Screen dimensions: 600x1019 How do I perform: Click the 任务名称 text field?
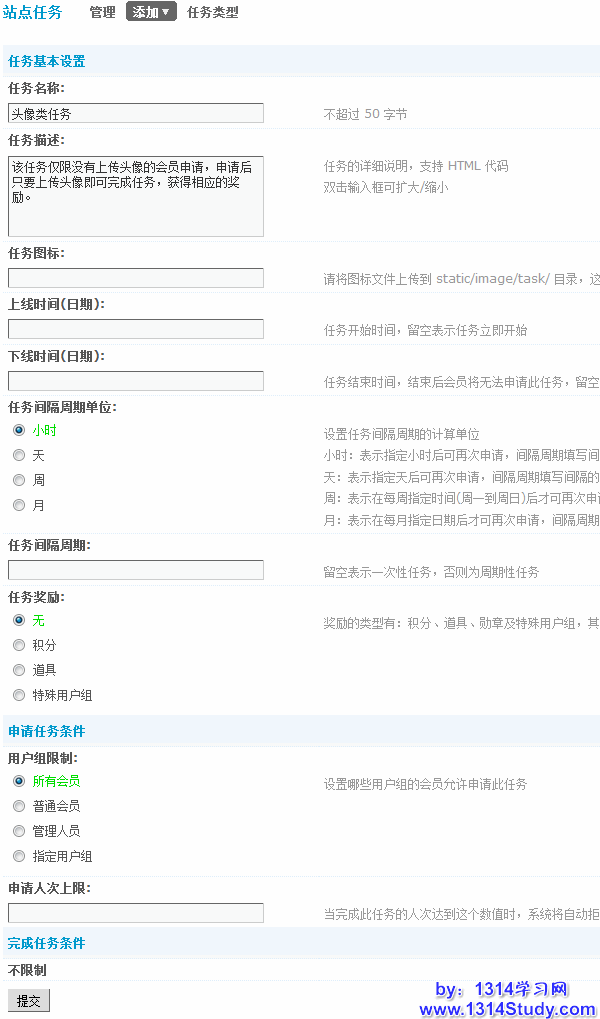point(136,114)
